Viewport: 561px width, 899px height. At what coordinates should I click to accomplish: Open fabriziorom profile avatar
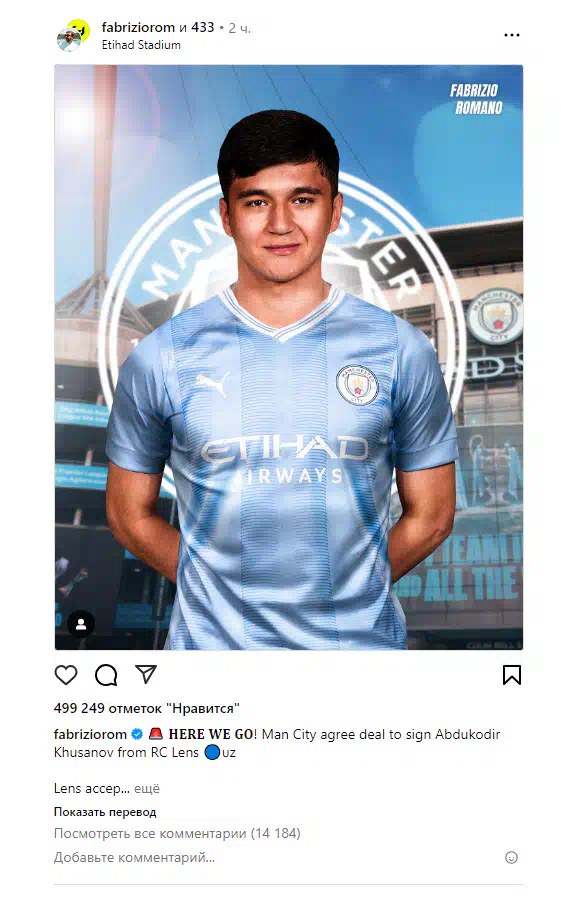(72, 36)
